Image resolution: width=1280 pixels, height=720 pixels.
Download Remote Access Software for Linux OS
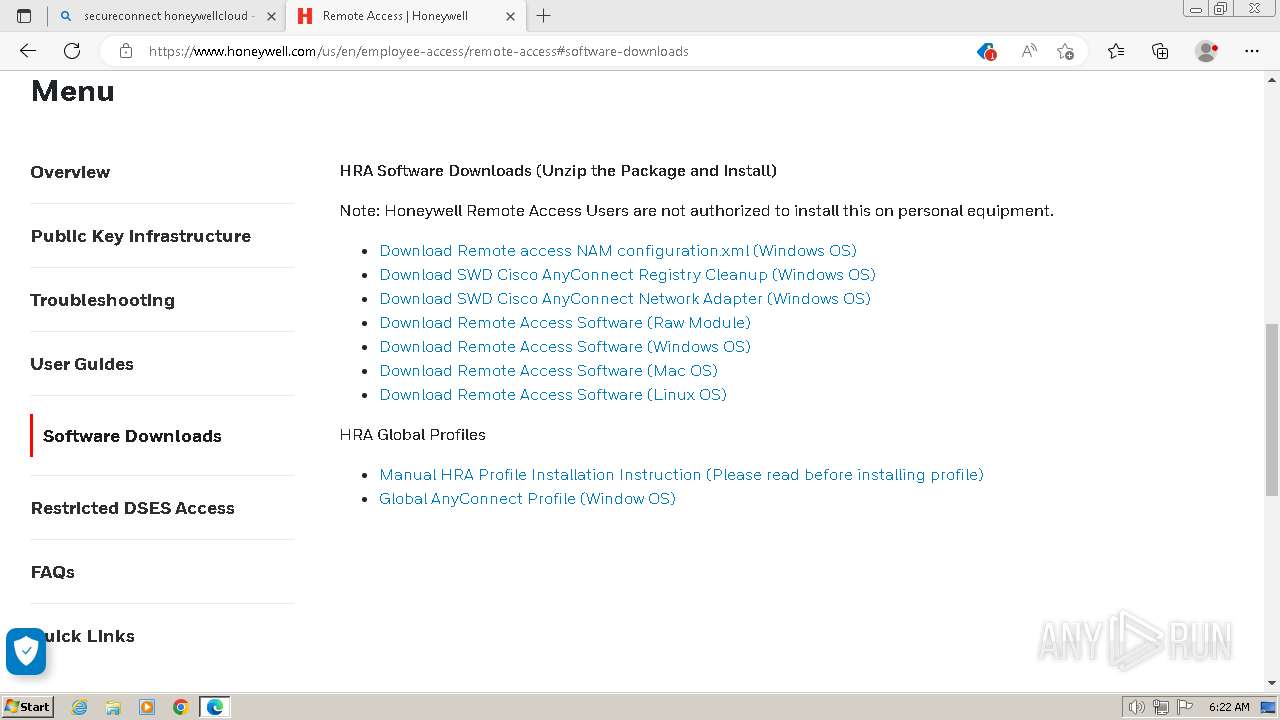point(553,395)
